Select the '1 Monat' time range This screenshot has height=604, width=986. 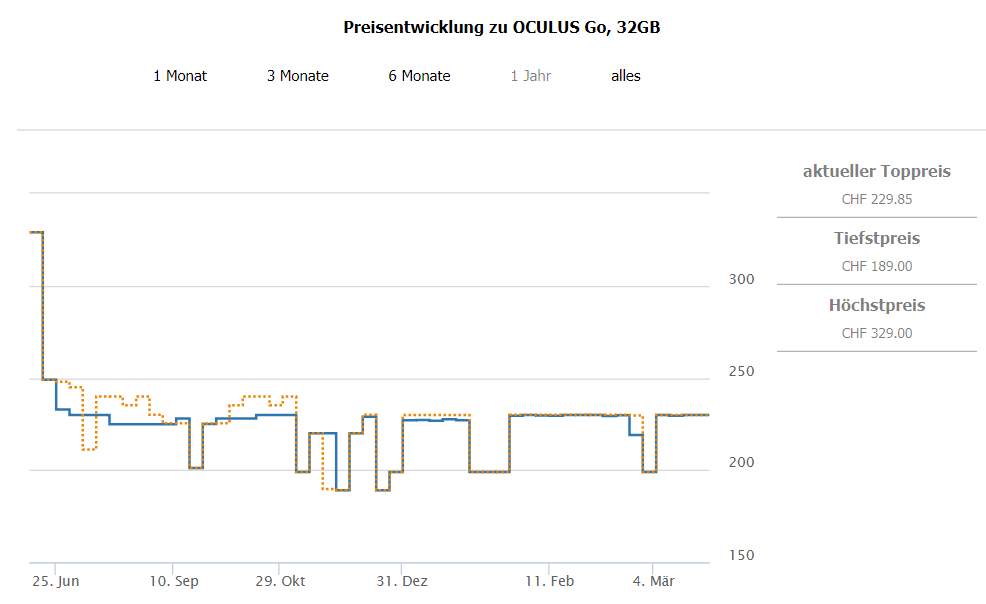pyautogui.click(x=180, y=76)
